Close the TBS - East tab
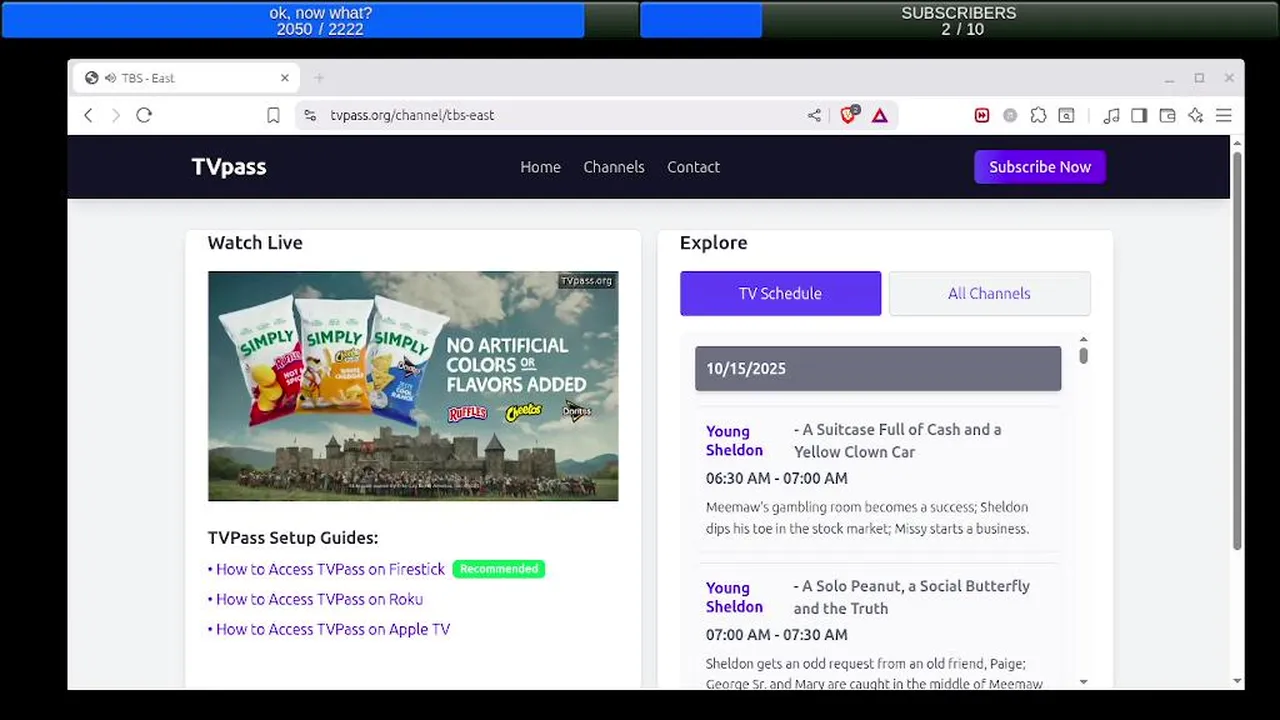Viewport: 1280px width, 720px height. (x=285, y=78)
